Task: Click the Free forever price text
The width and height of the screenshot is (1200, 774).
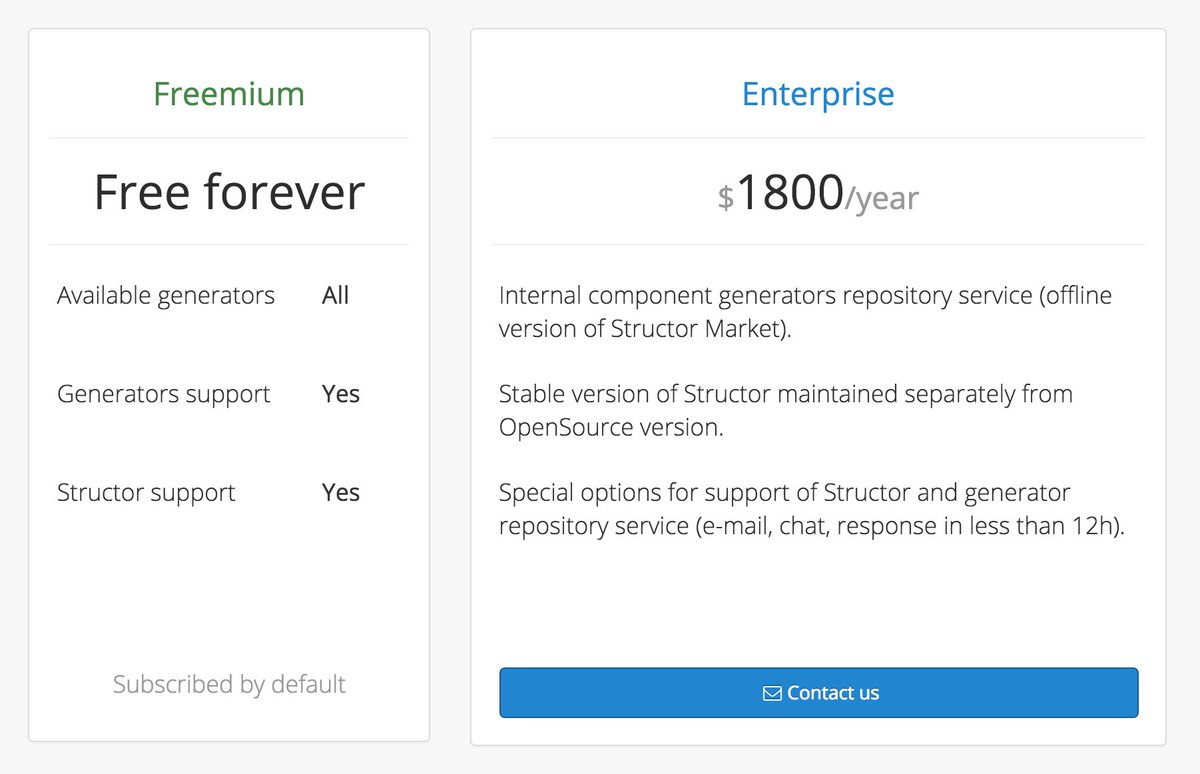Action: [x=229, y=191]
